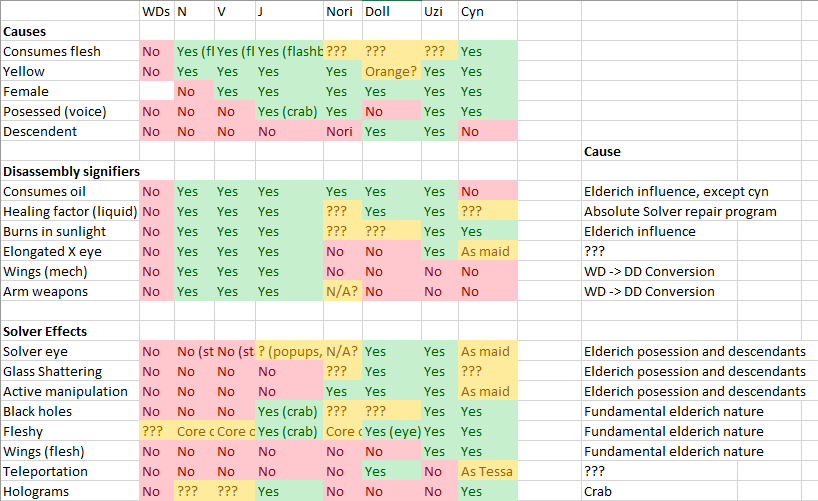The image size is (818, 501).
Task: Click the 'Posessed (voice)' row label
Action: click(x=70, y=112)
